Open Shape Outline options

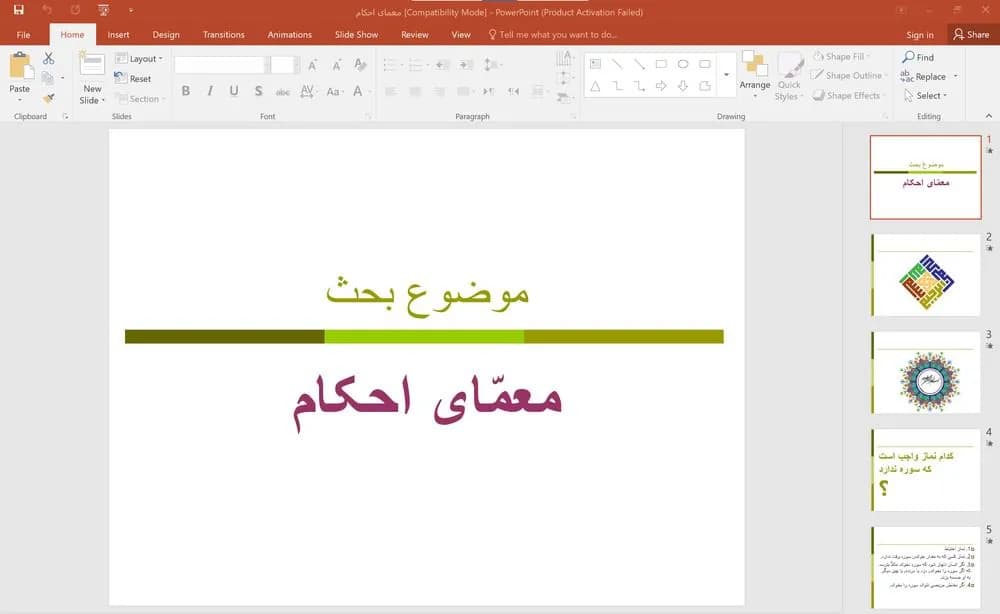(x=849, y=75)
